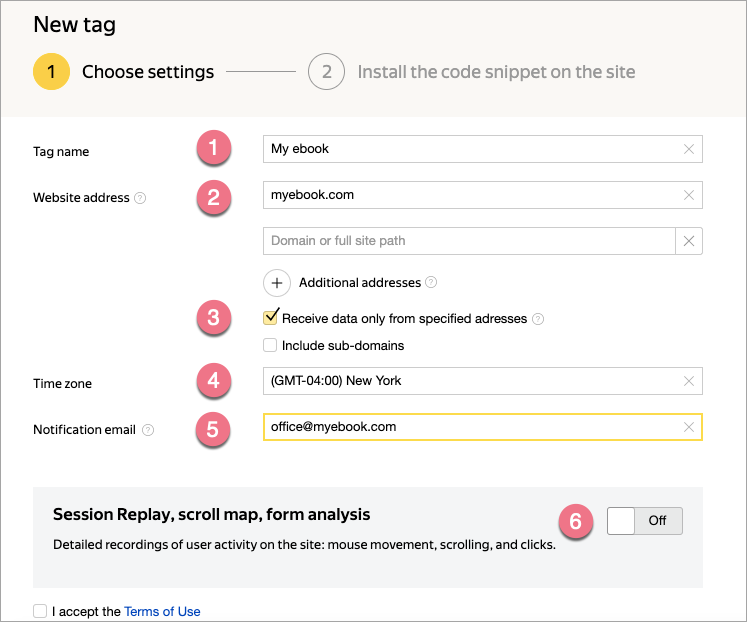
Task: Remove the empty additional domain field
Action: 689,241
